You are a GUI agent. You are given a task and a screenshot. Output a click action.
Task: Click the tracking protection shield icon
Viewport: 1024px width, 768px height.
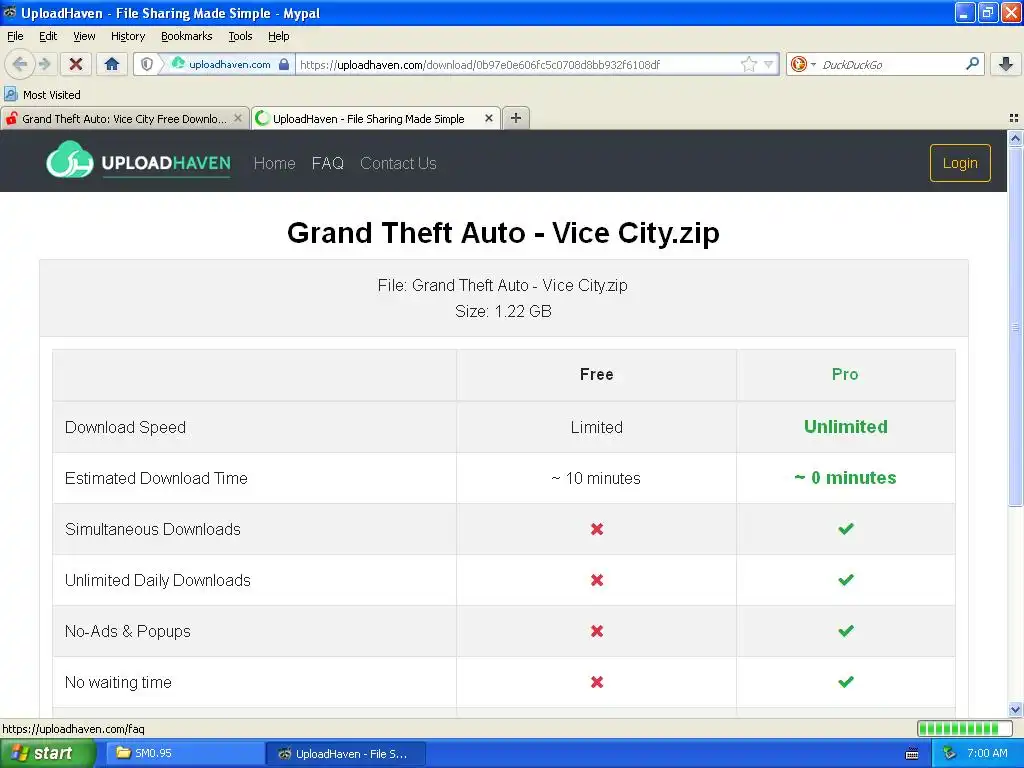tap(147, 64)
